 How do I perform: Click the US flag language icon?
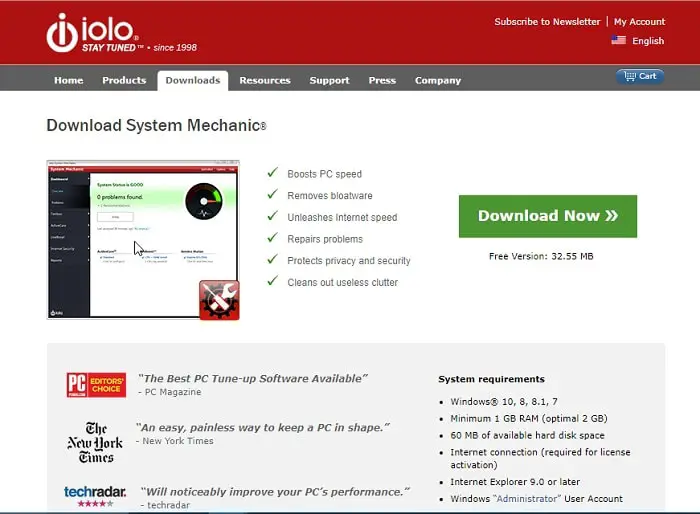[x=618, y=40]
